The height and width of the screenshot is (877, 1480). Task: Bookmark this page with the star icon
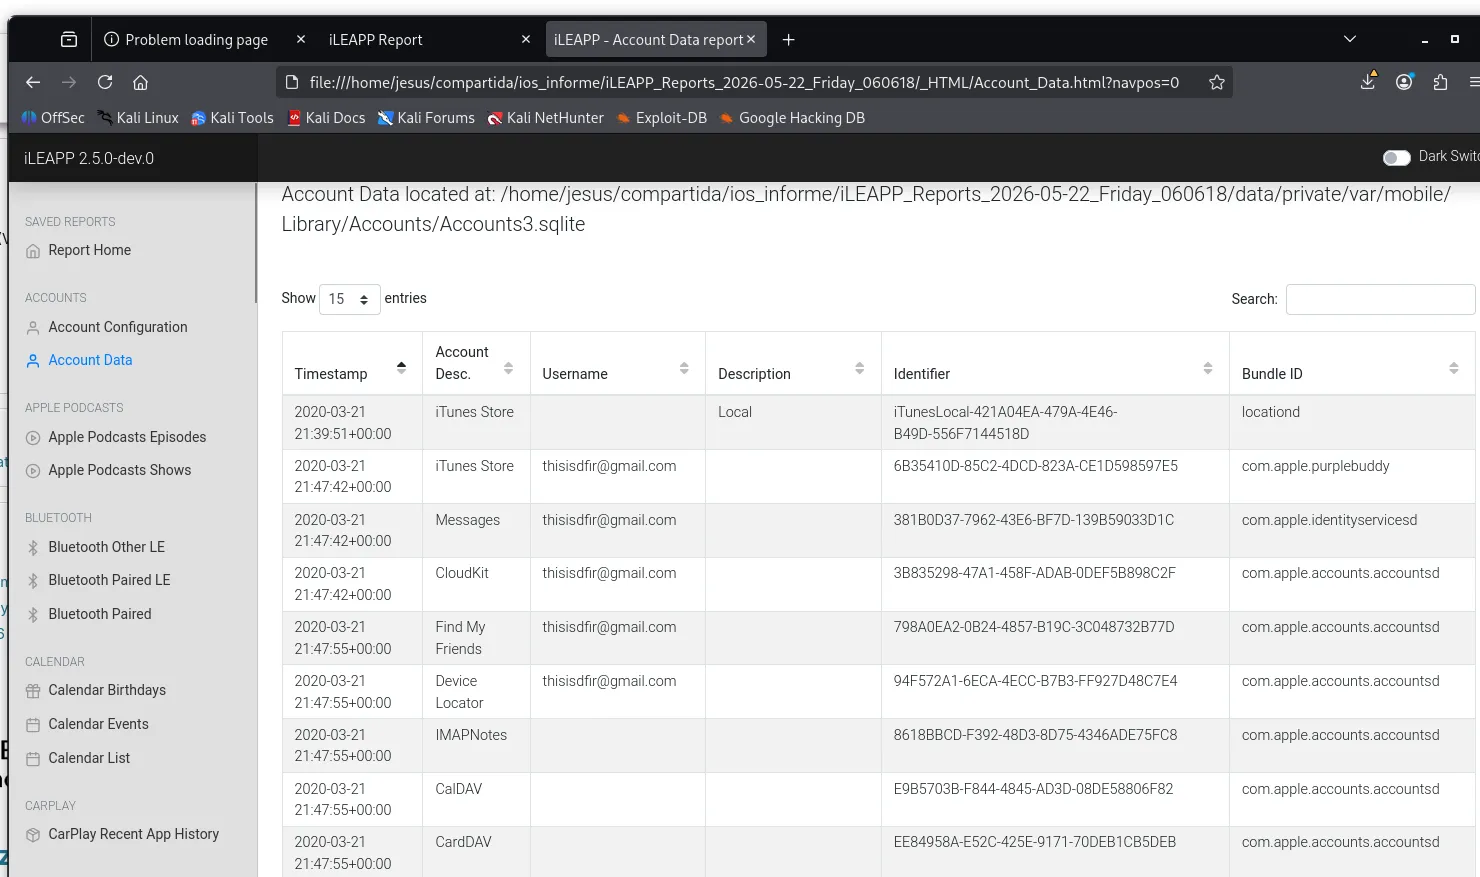(x=1217, y=82)
